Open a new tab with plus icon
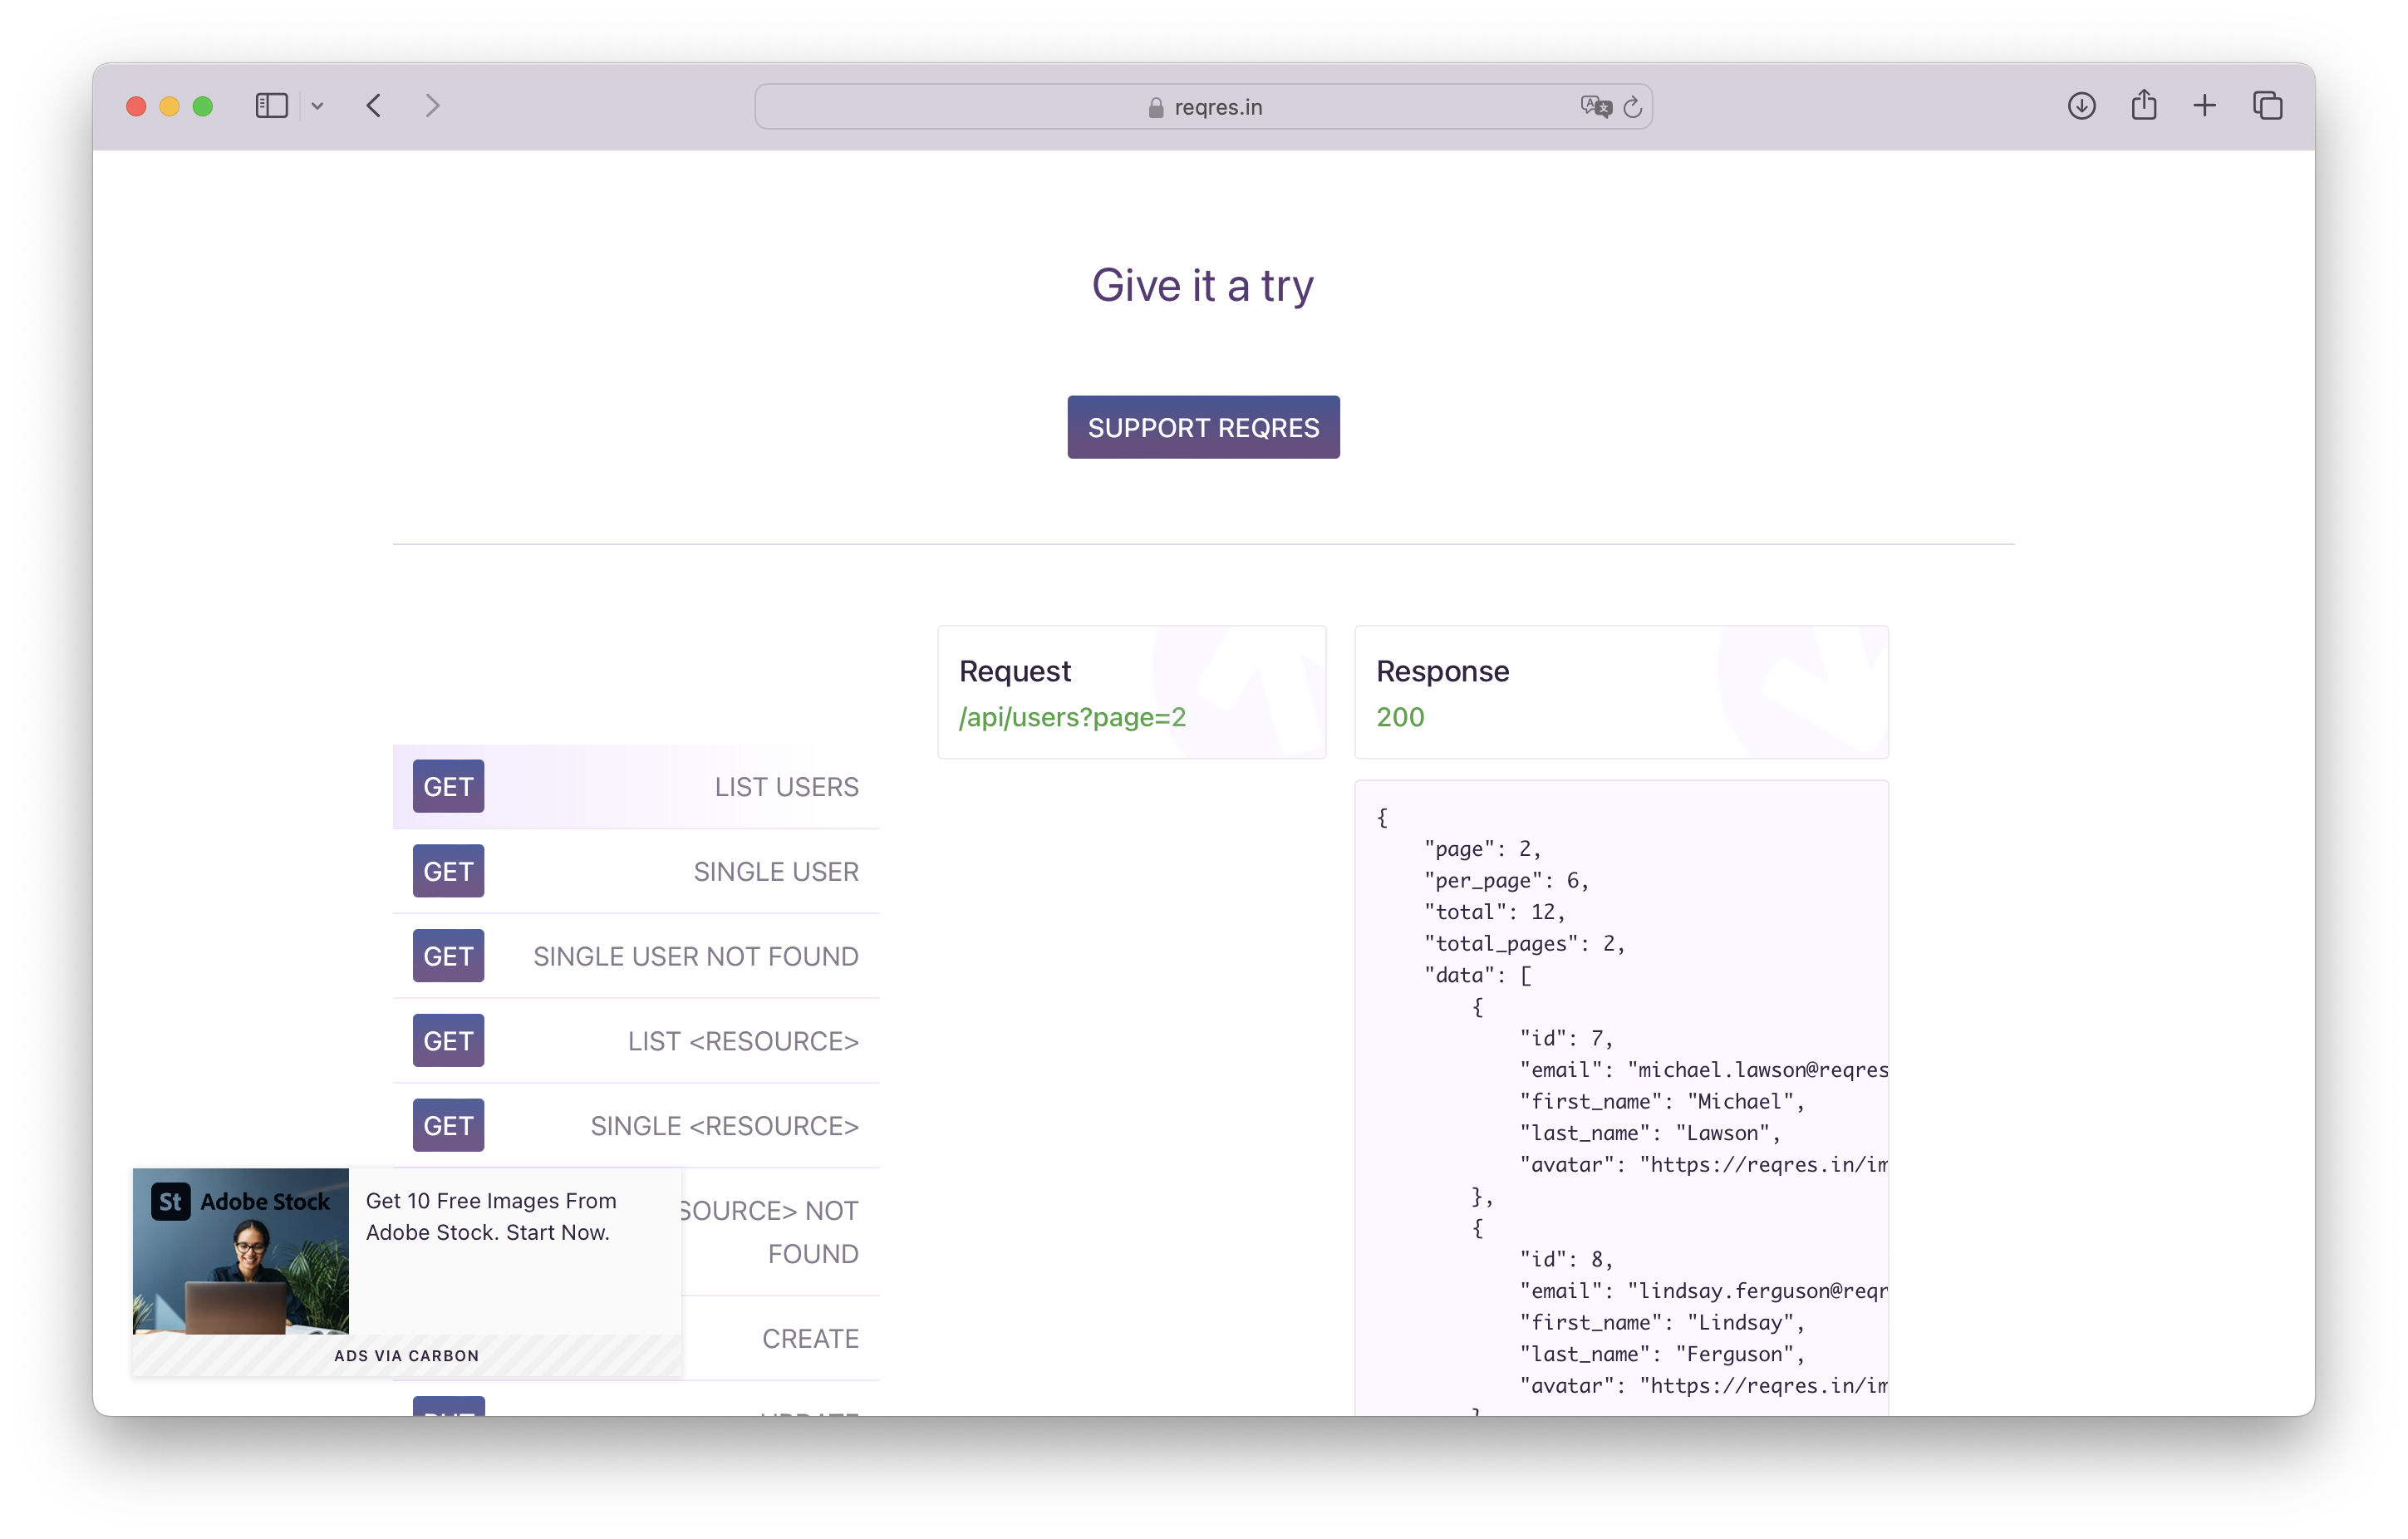This screenshot has width=2408, height=1539. [x=2204, y=106]
